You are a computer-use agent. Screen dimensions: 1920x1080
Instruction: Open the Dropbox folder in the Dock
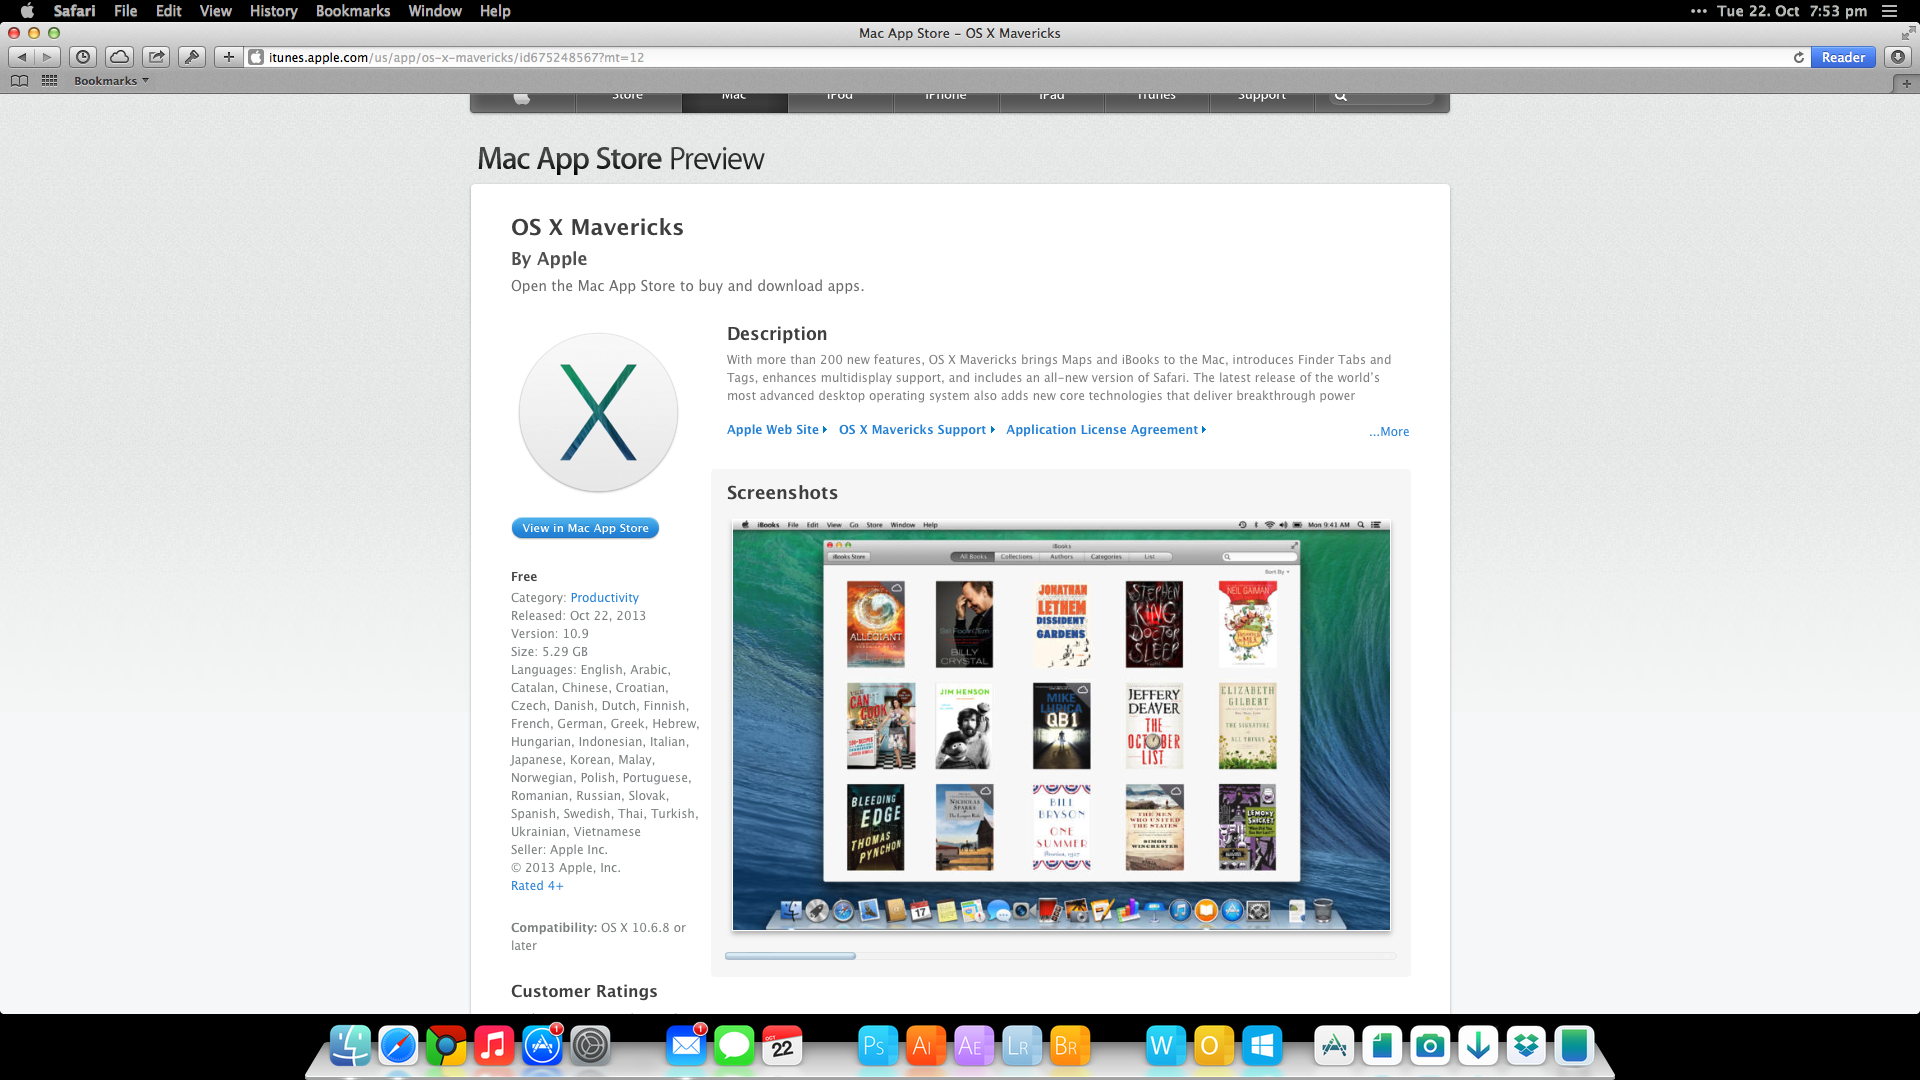tap(1526, 1046)
